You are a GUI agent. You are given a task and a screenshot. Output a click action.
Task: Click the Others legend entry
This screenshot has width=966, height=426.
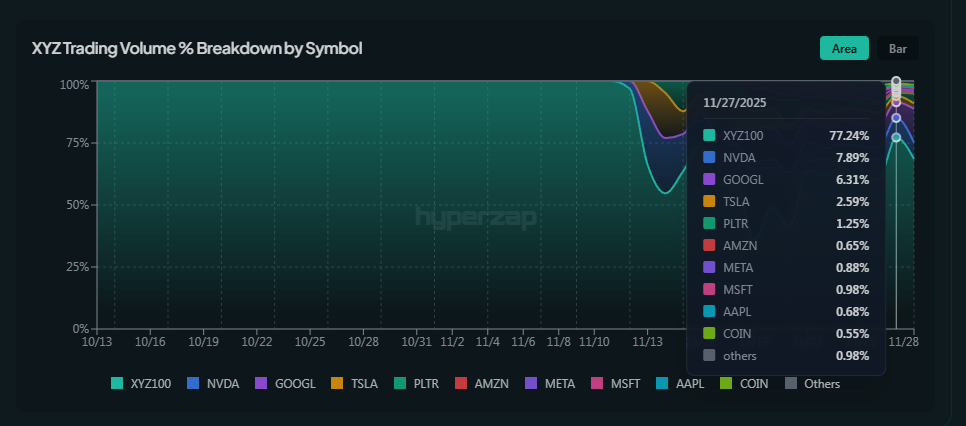click(812, 383)
